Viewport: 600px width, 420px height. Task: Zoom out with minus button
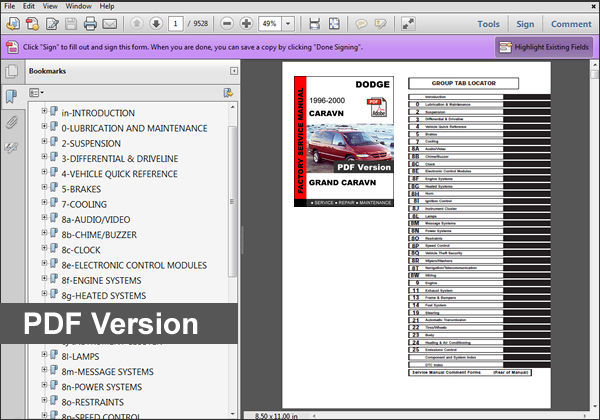click(x=227, y=24)
